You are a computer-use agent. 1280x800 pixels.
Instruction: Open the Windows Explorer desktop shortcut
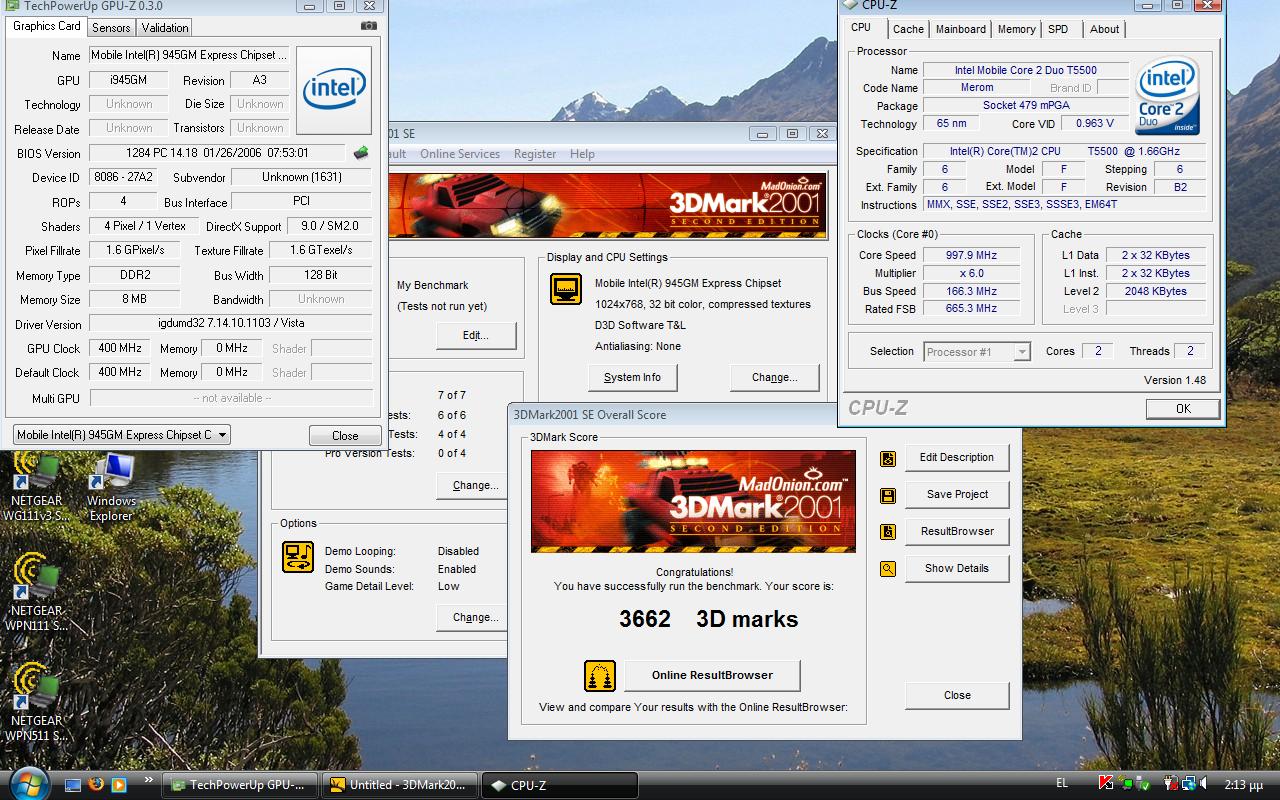(111, 488)
